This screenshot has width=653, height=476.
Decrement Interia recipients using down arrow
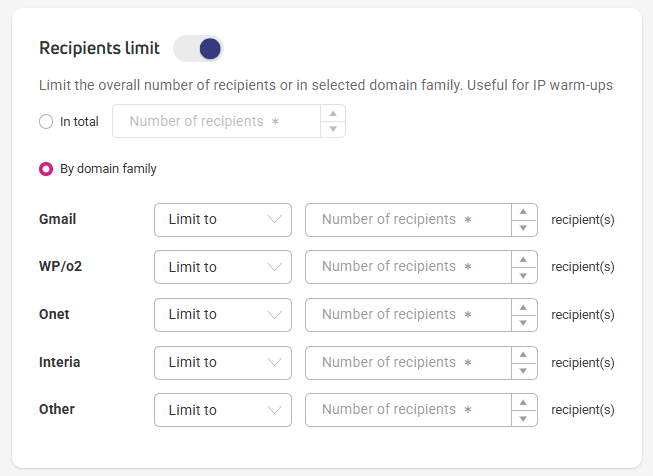coord(524,371)
